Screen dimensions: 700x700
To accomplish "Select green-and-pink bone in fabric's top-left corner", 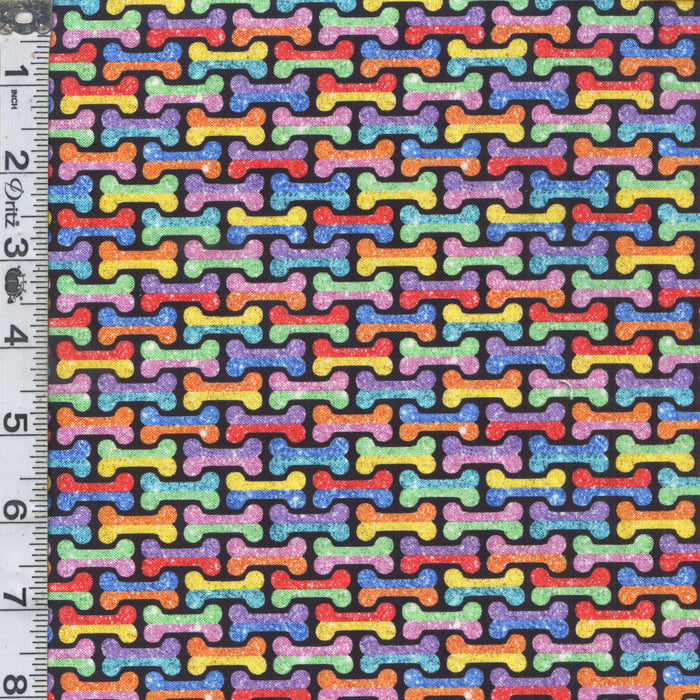I will tap(102, 28).
